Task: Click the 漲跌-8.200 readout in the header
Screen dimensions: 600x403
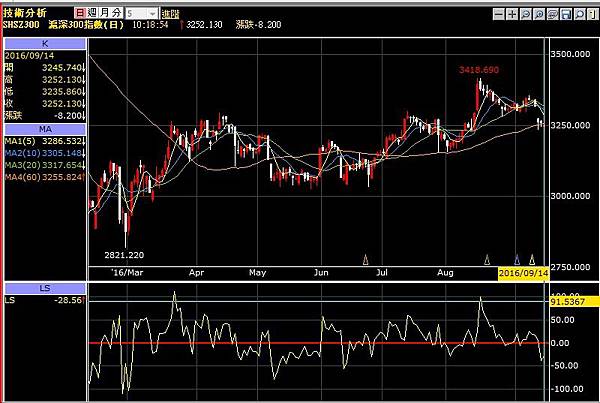Action: click(259, 25)
